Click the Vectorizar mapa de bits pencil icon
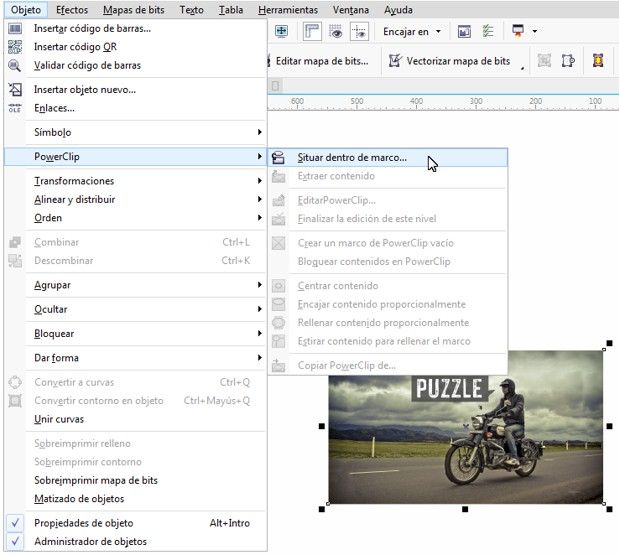 (395, 61)
